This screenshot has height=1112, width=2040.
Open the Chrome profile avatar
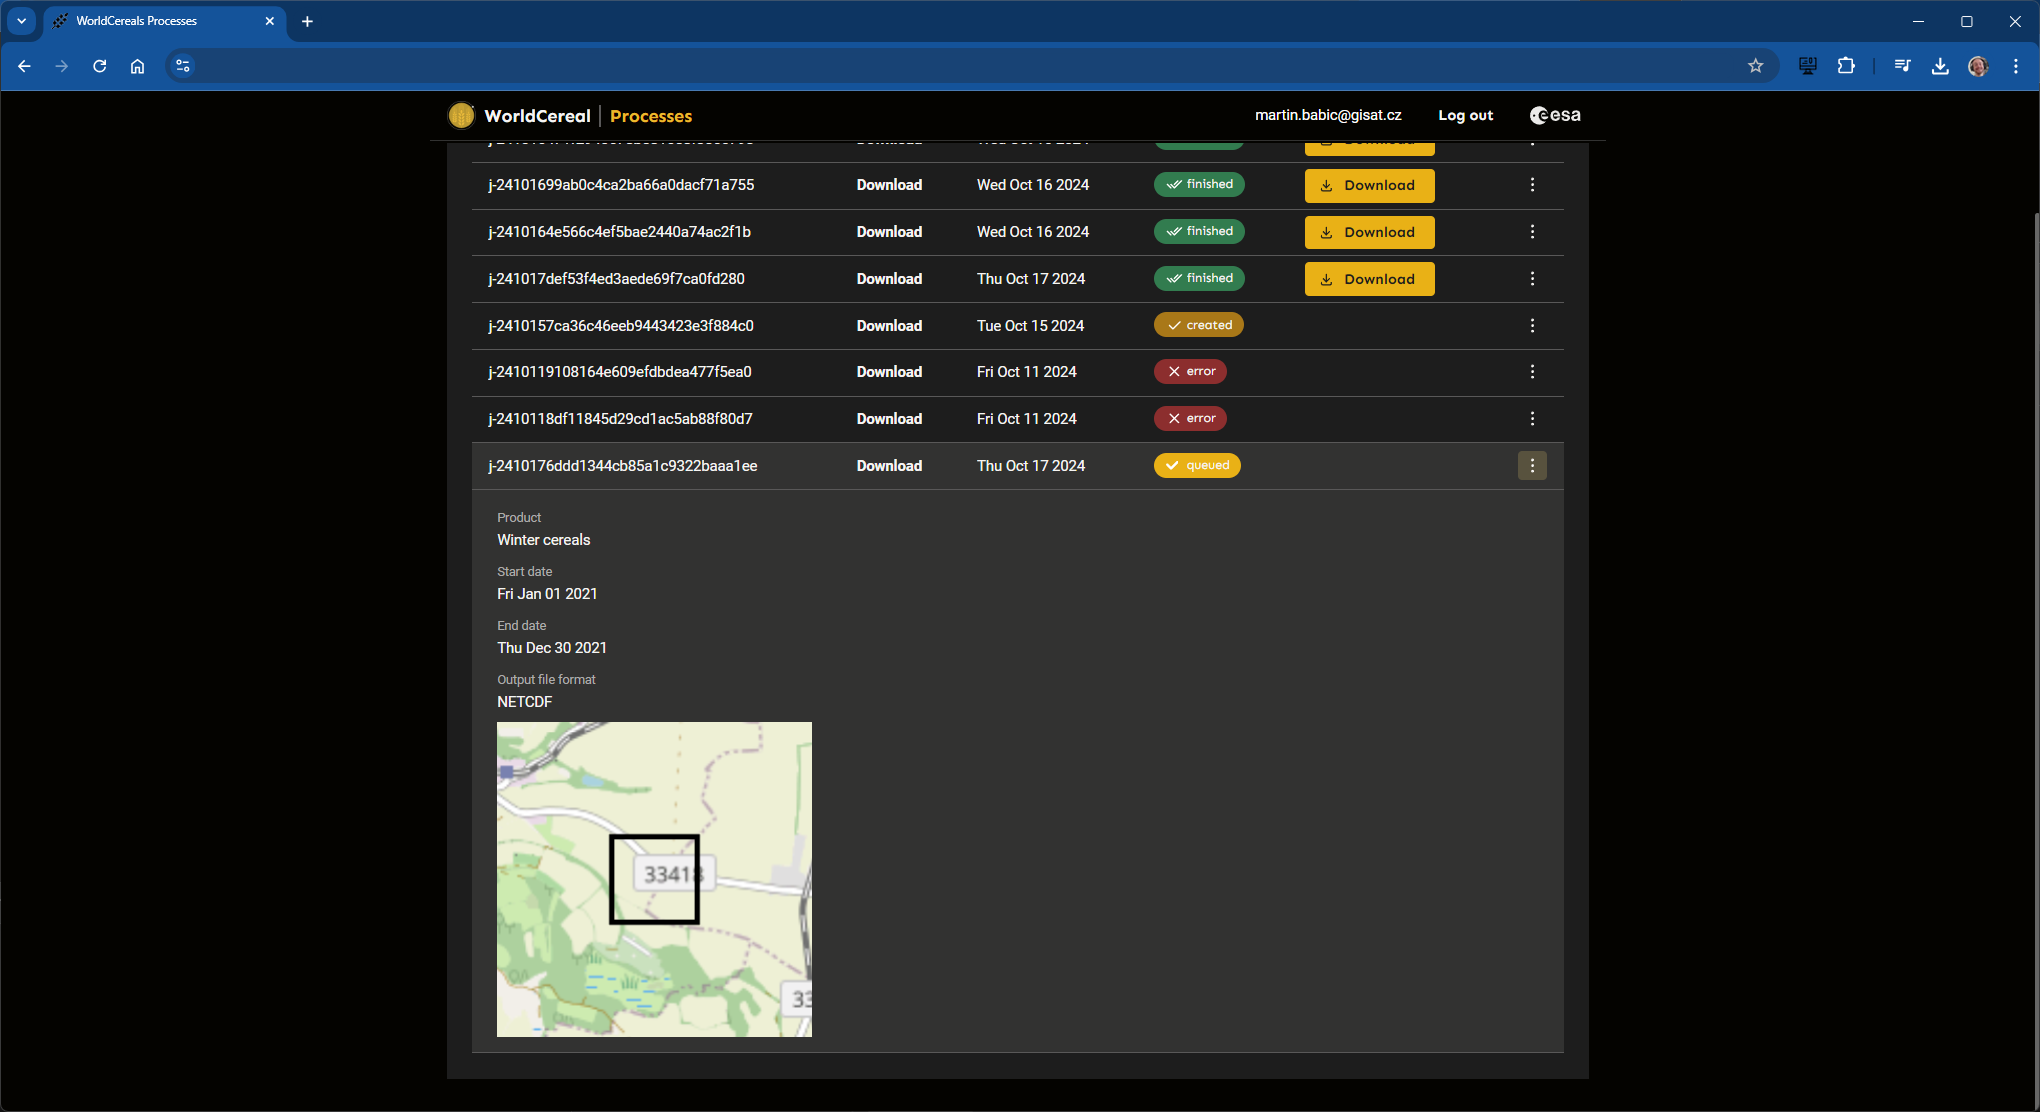click(1978, 66)
